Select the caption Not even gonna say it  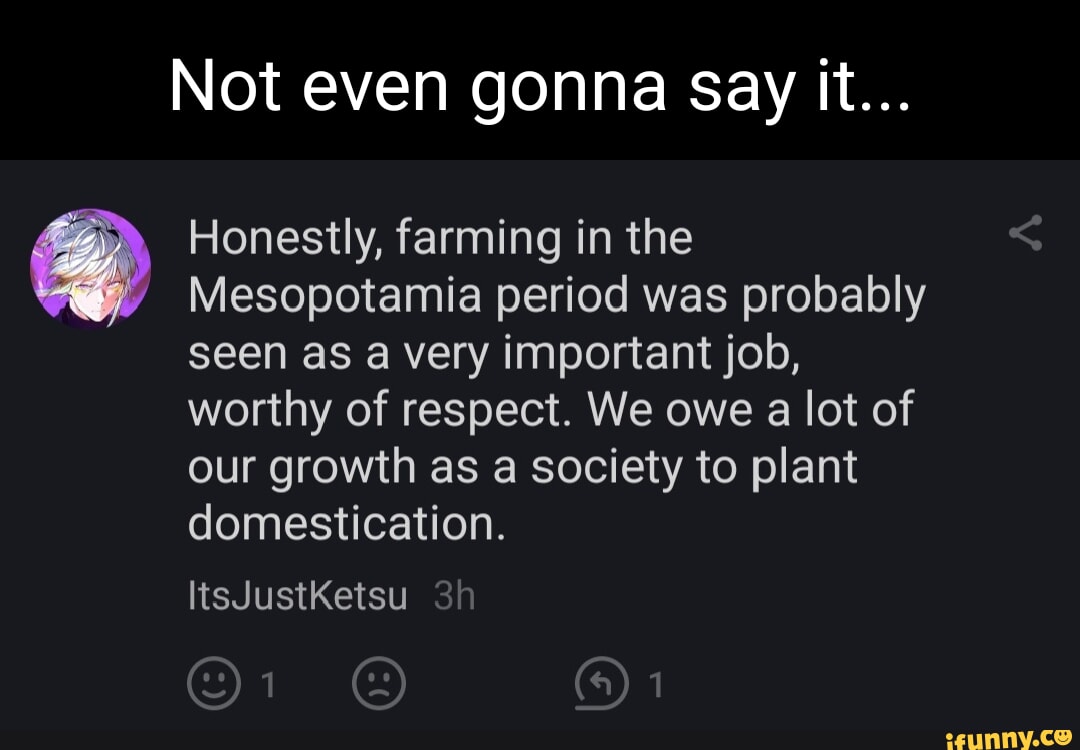[x=540, y=83]
